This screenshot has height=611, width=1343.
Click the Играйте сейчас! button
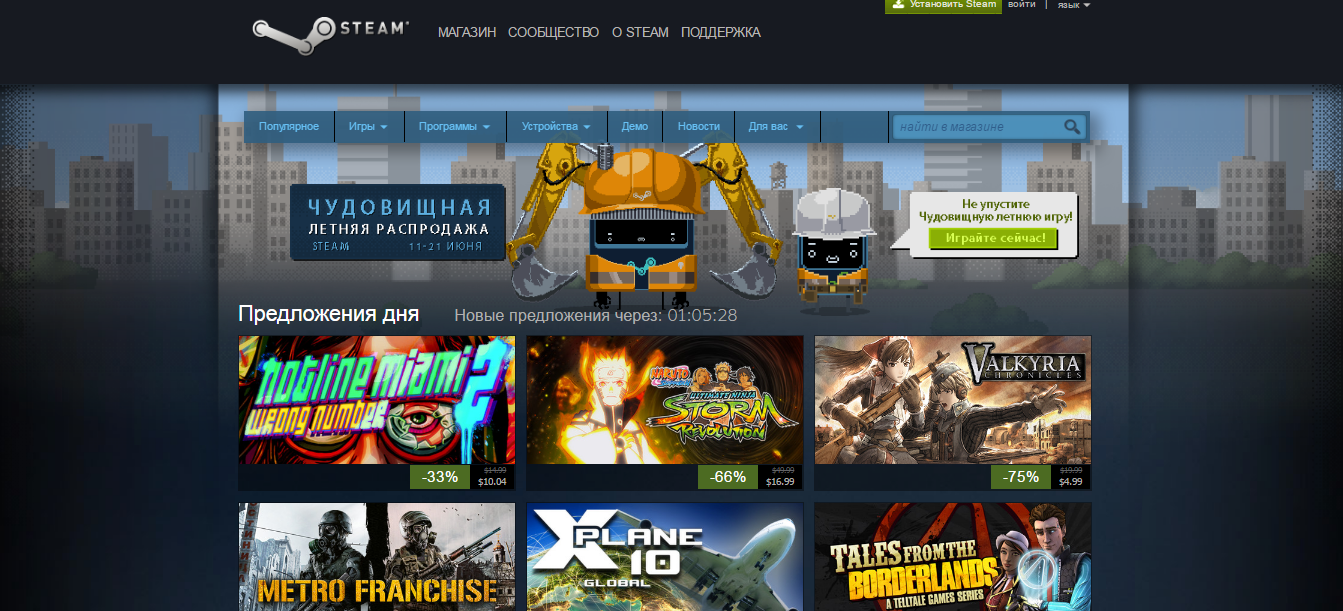coord(992,238)
